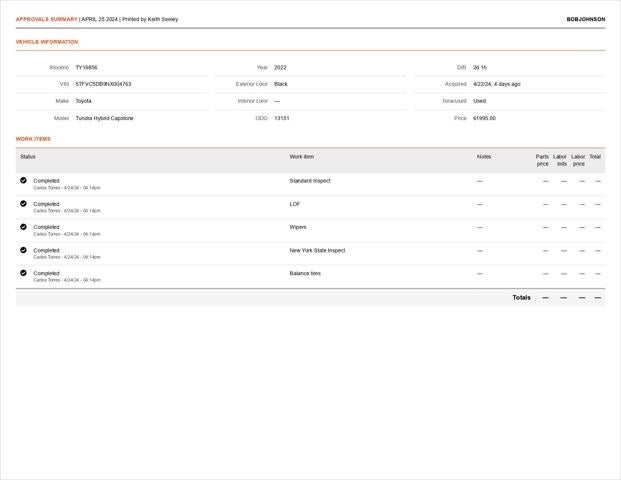Click the Exterior color field label

(252, 84)
